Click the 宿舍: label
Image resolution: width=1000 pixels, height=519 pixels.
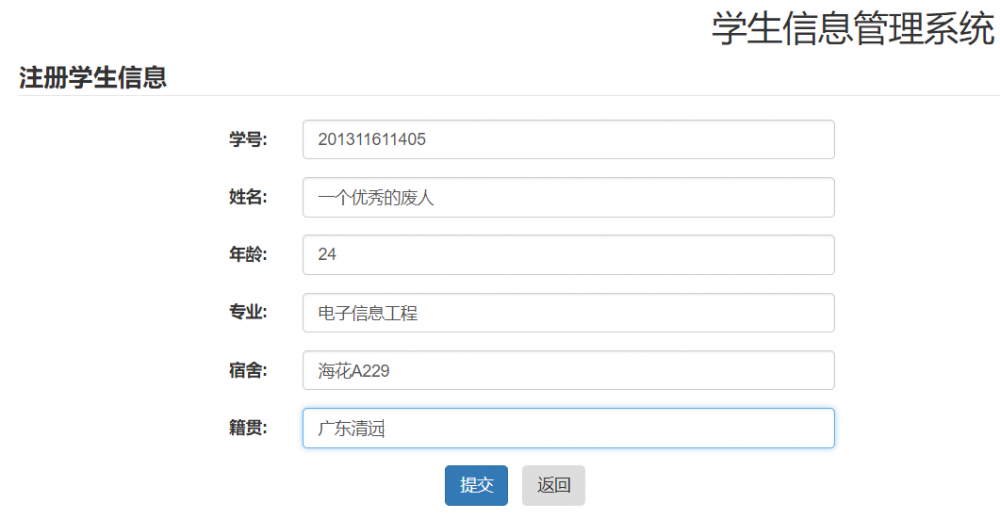click(x=248, y=370)
